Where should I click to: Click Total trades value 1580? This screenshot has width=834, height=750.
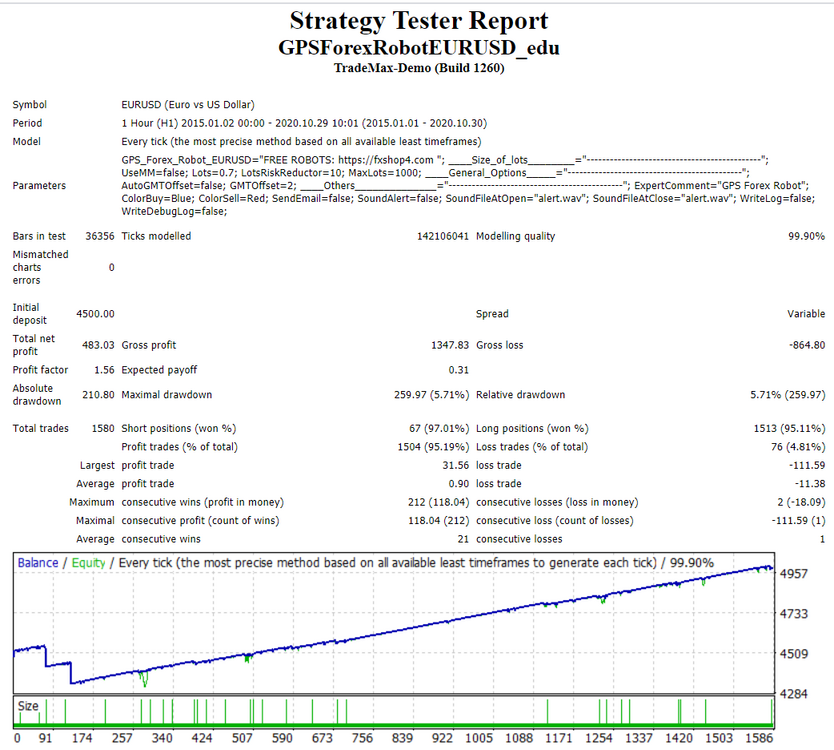[x=103, y=428]
